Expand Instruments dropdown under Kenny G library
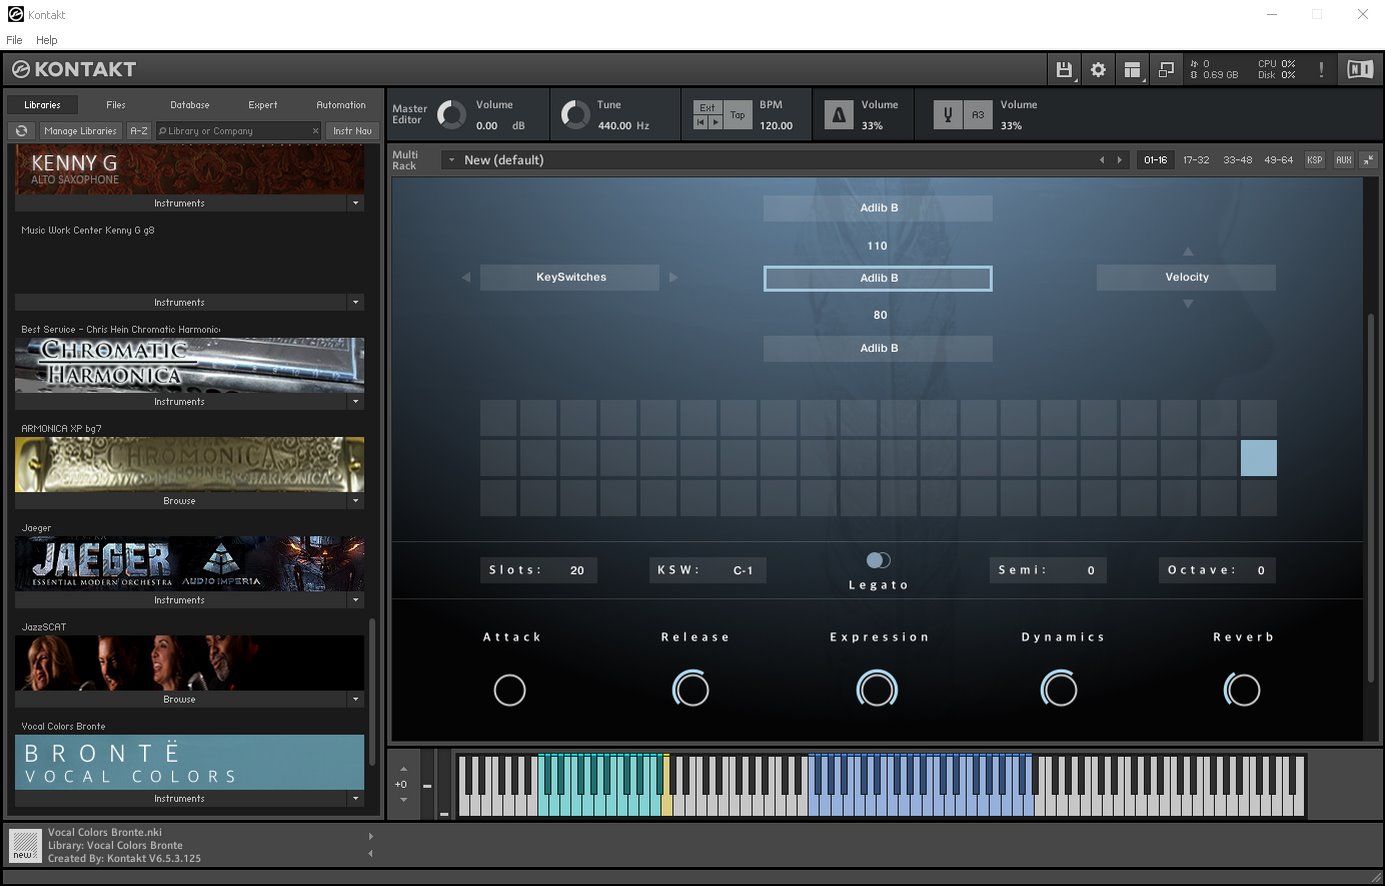1385x886 pixels. [355, 203]
